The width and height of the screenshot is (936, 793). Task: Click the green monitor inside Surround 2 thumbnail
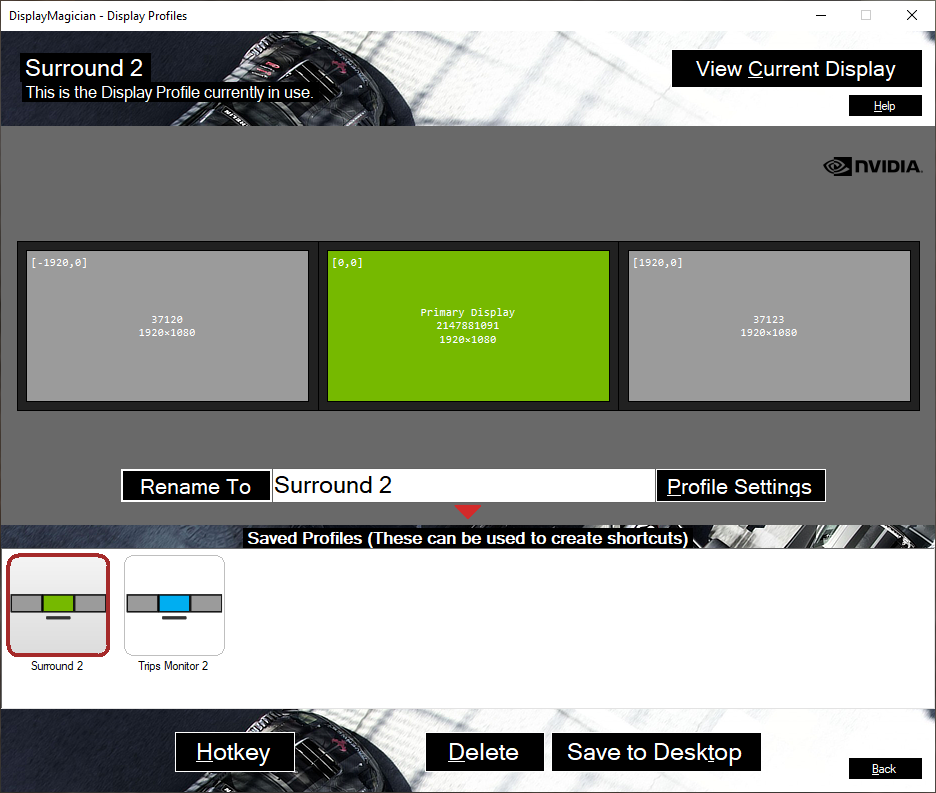tap(57, 603)
